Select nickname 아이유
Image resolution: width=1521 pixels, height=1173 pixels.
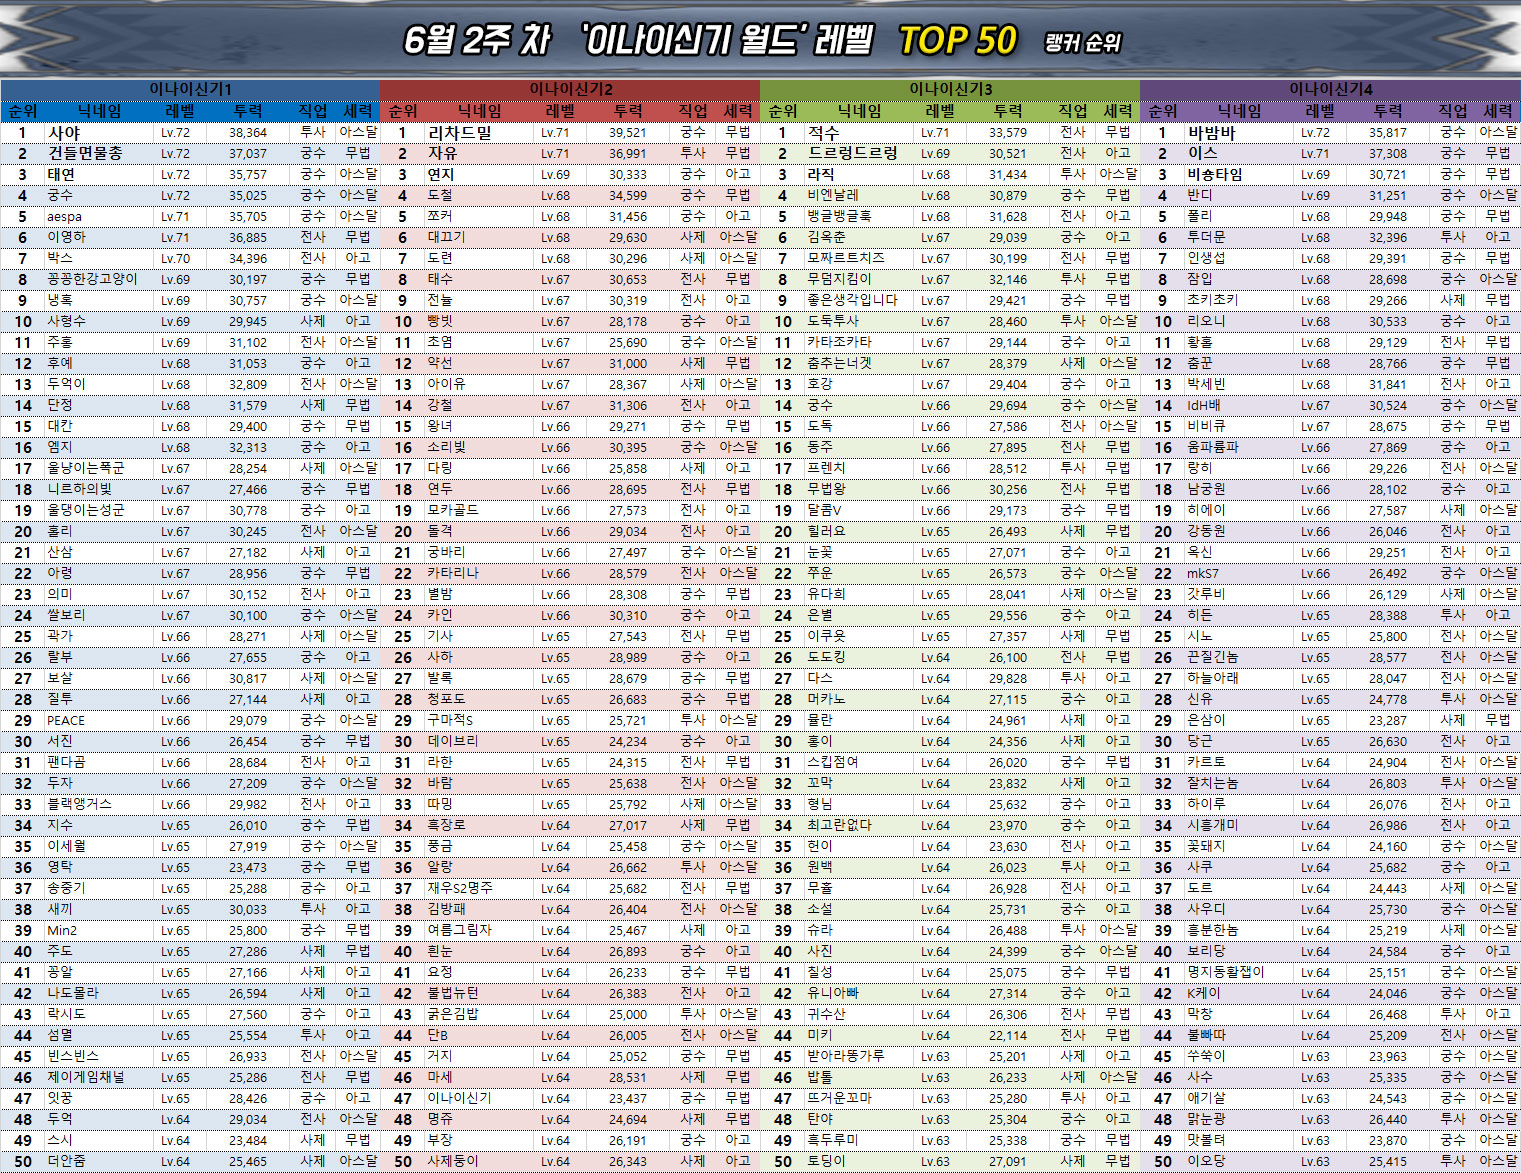coord(446,384)
